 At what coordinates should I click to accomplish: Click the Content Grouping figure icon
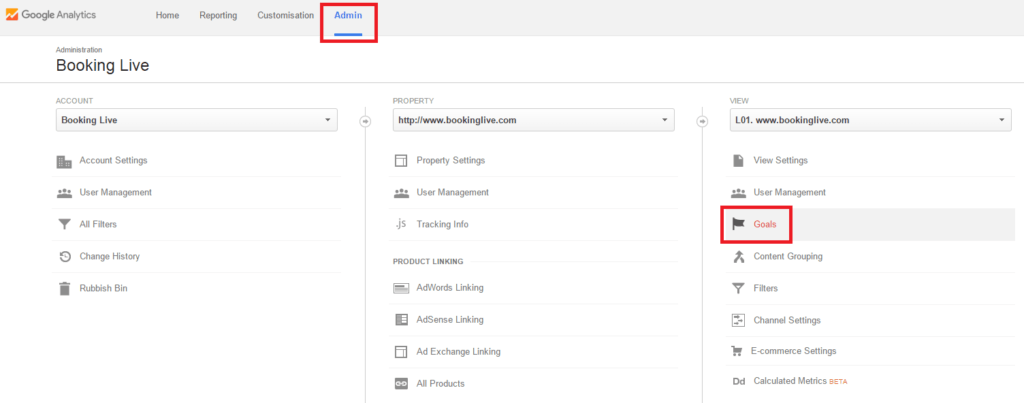coord(738,257)
